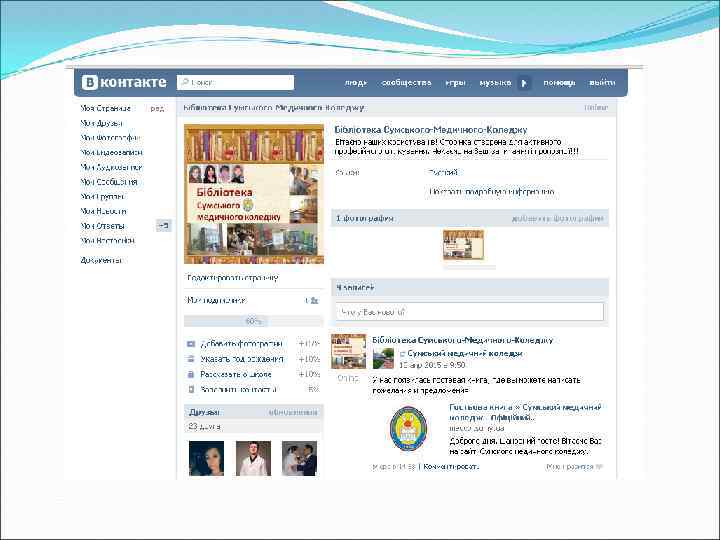The height and width of the screenshot is (540, 720).
Task: Click 'Добавить фотографии' suggestion
Action: click(x=242, y=344)
